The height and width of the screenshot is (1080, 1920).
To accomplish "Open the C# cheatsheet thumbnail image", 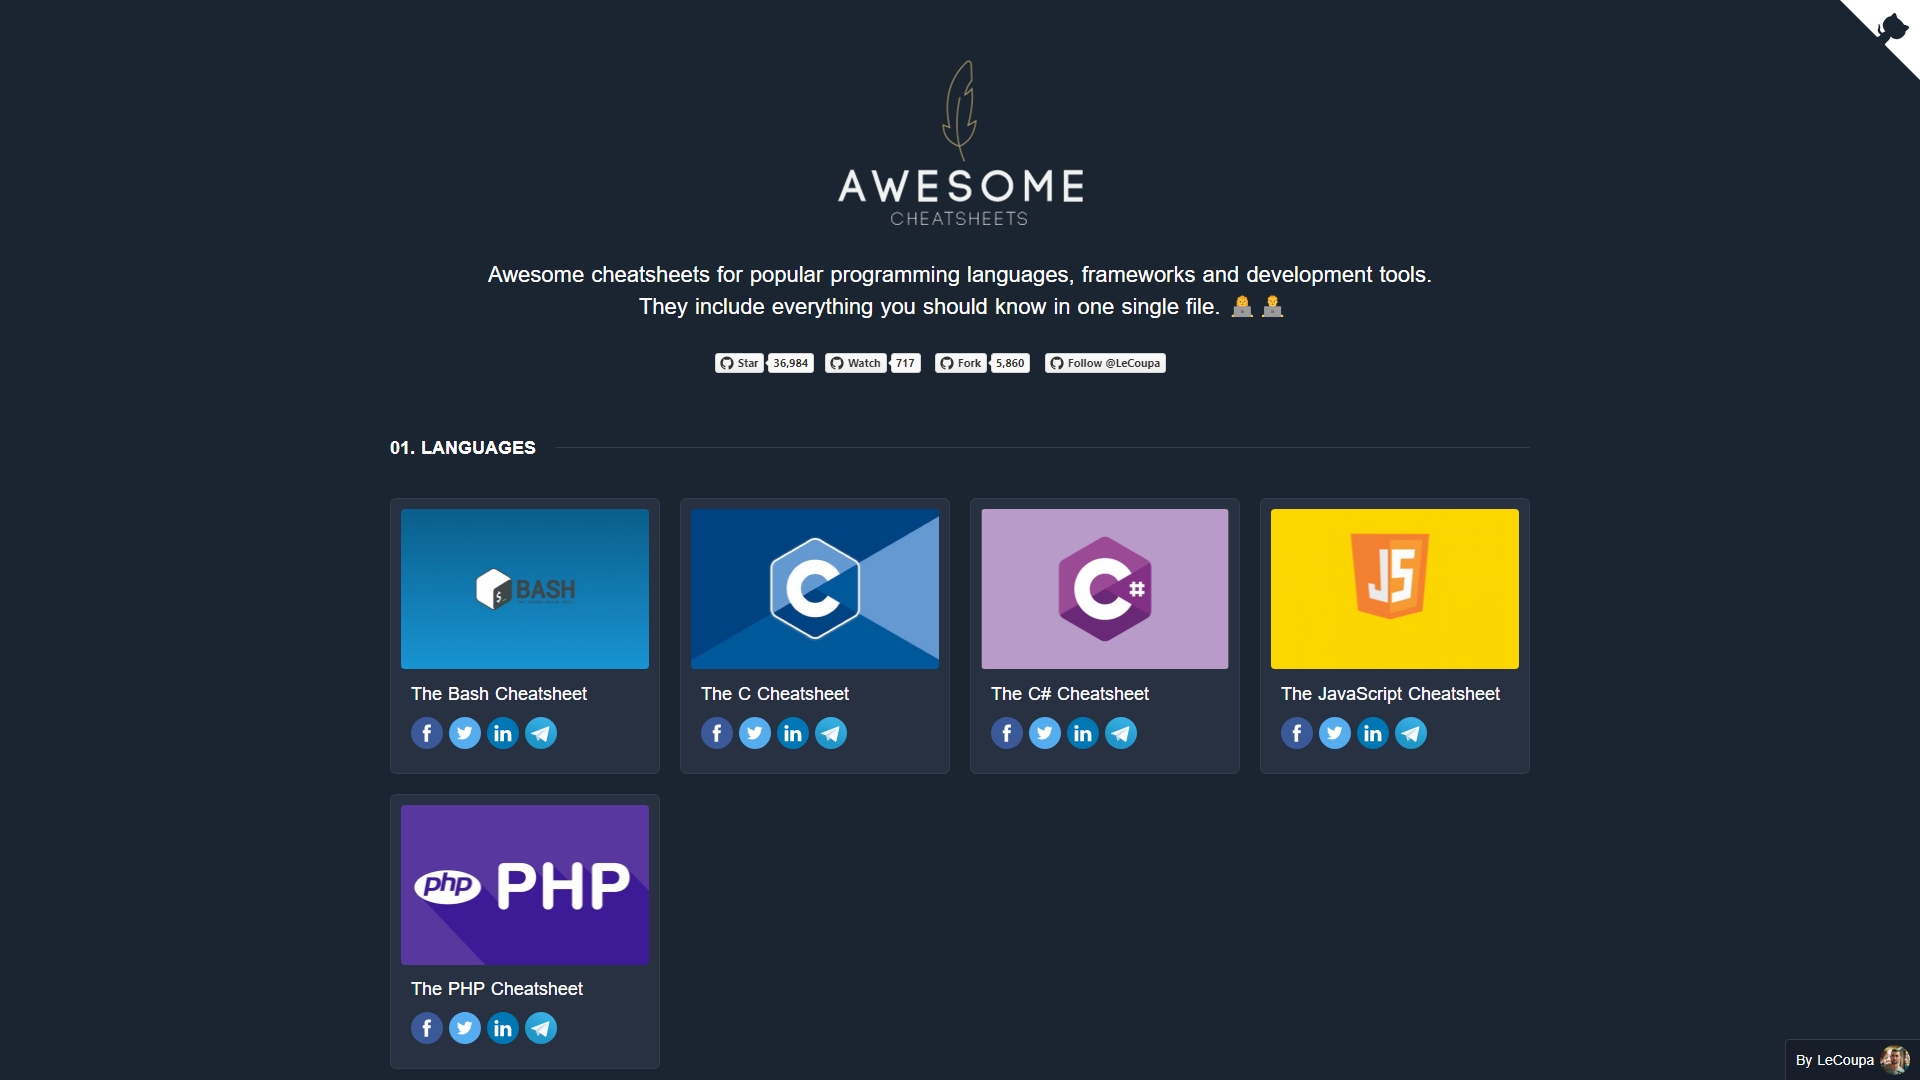I will [x=1105, y=589].
